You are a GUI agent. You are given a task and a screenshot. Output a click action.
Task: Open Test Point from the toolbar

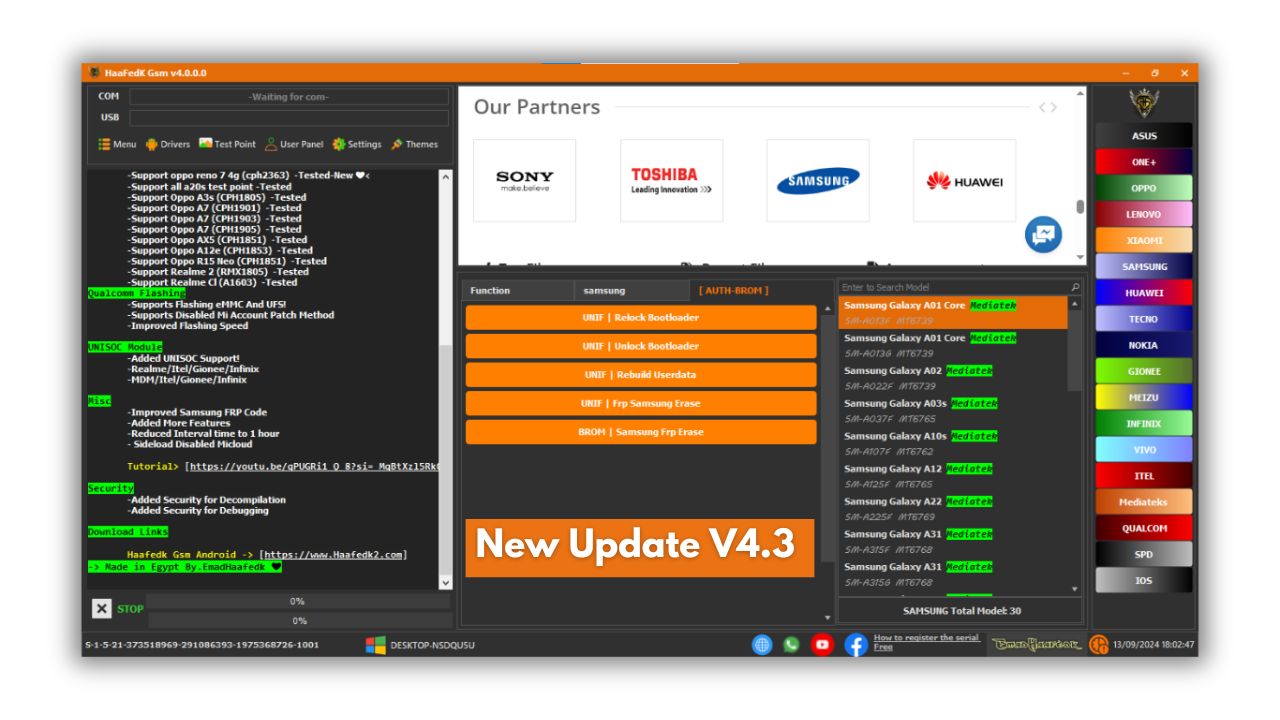(x=228, y=144)
